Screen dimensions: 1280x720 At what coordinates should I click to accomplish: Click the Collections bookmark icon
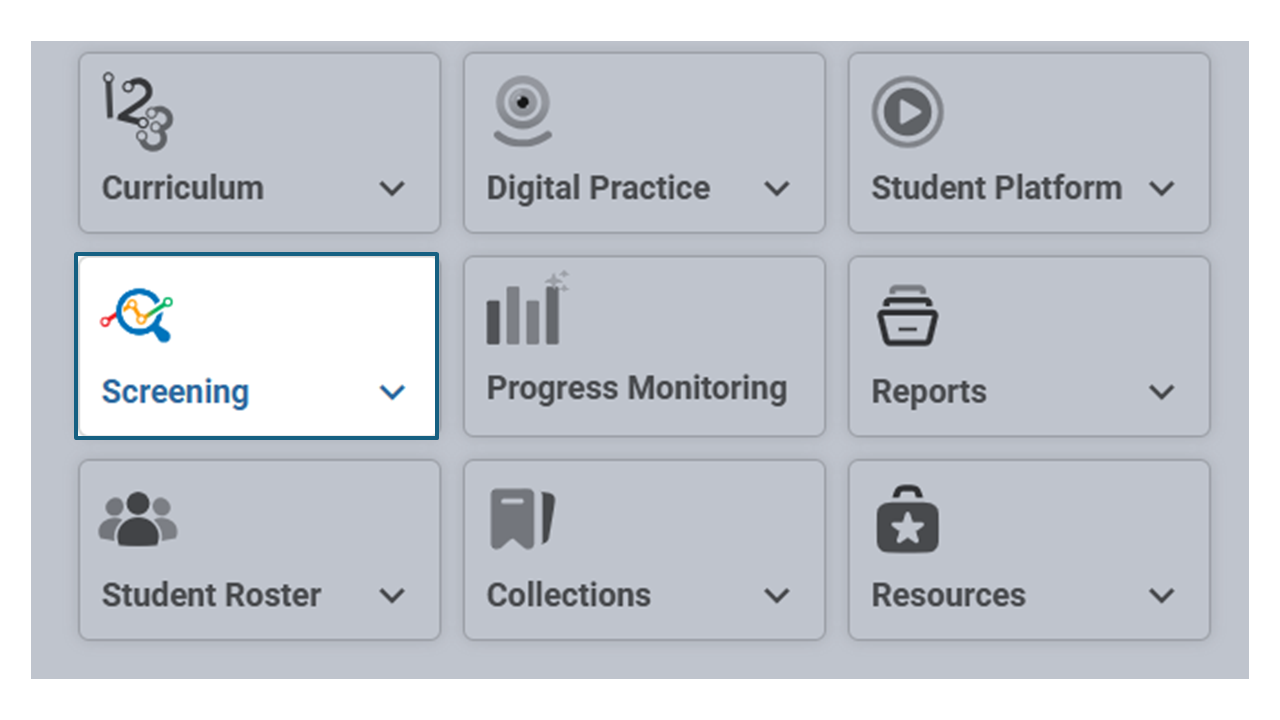(x=523, y=519)
